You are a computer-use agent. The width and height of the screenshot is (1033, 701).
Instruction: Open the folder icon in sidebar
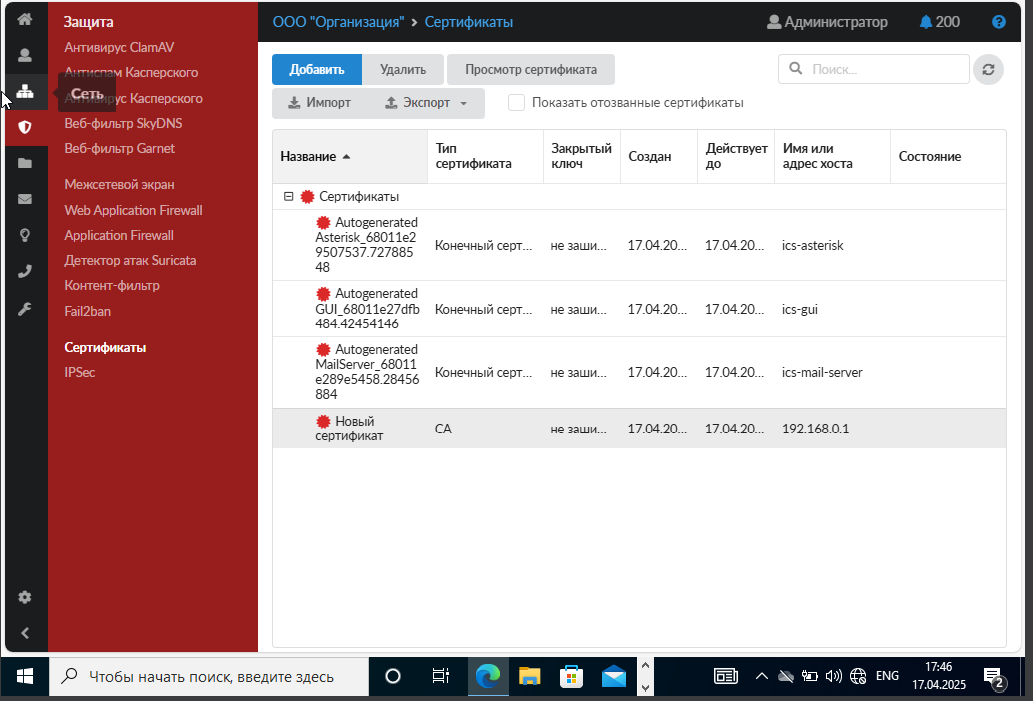pos(25,163)
